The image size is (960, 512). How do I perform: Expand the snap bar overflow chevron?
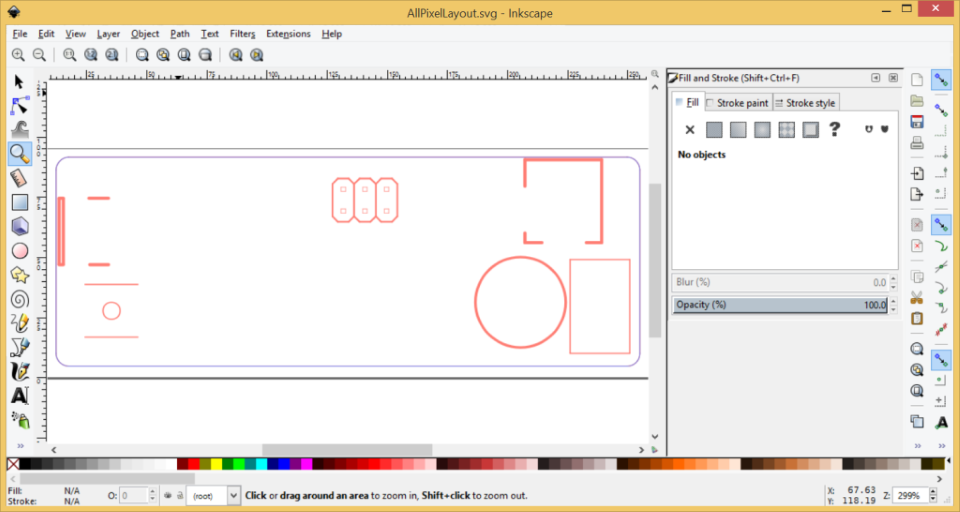click(942, 446)
